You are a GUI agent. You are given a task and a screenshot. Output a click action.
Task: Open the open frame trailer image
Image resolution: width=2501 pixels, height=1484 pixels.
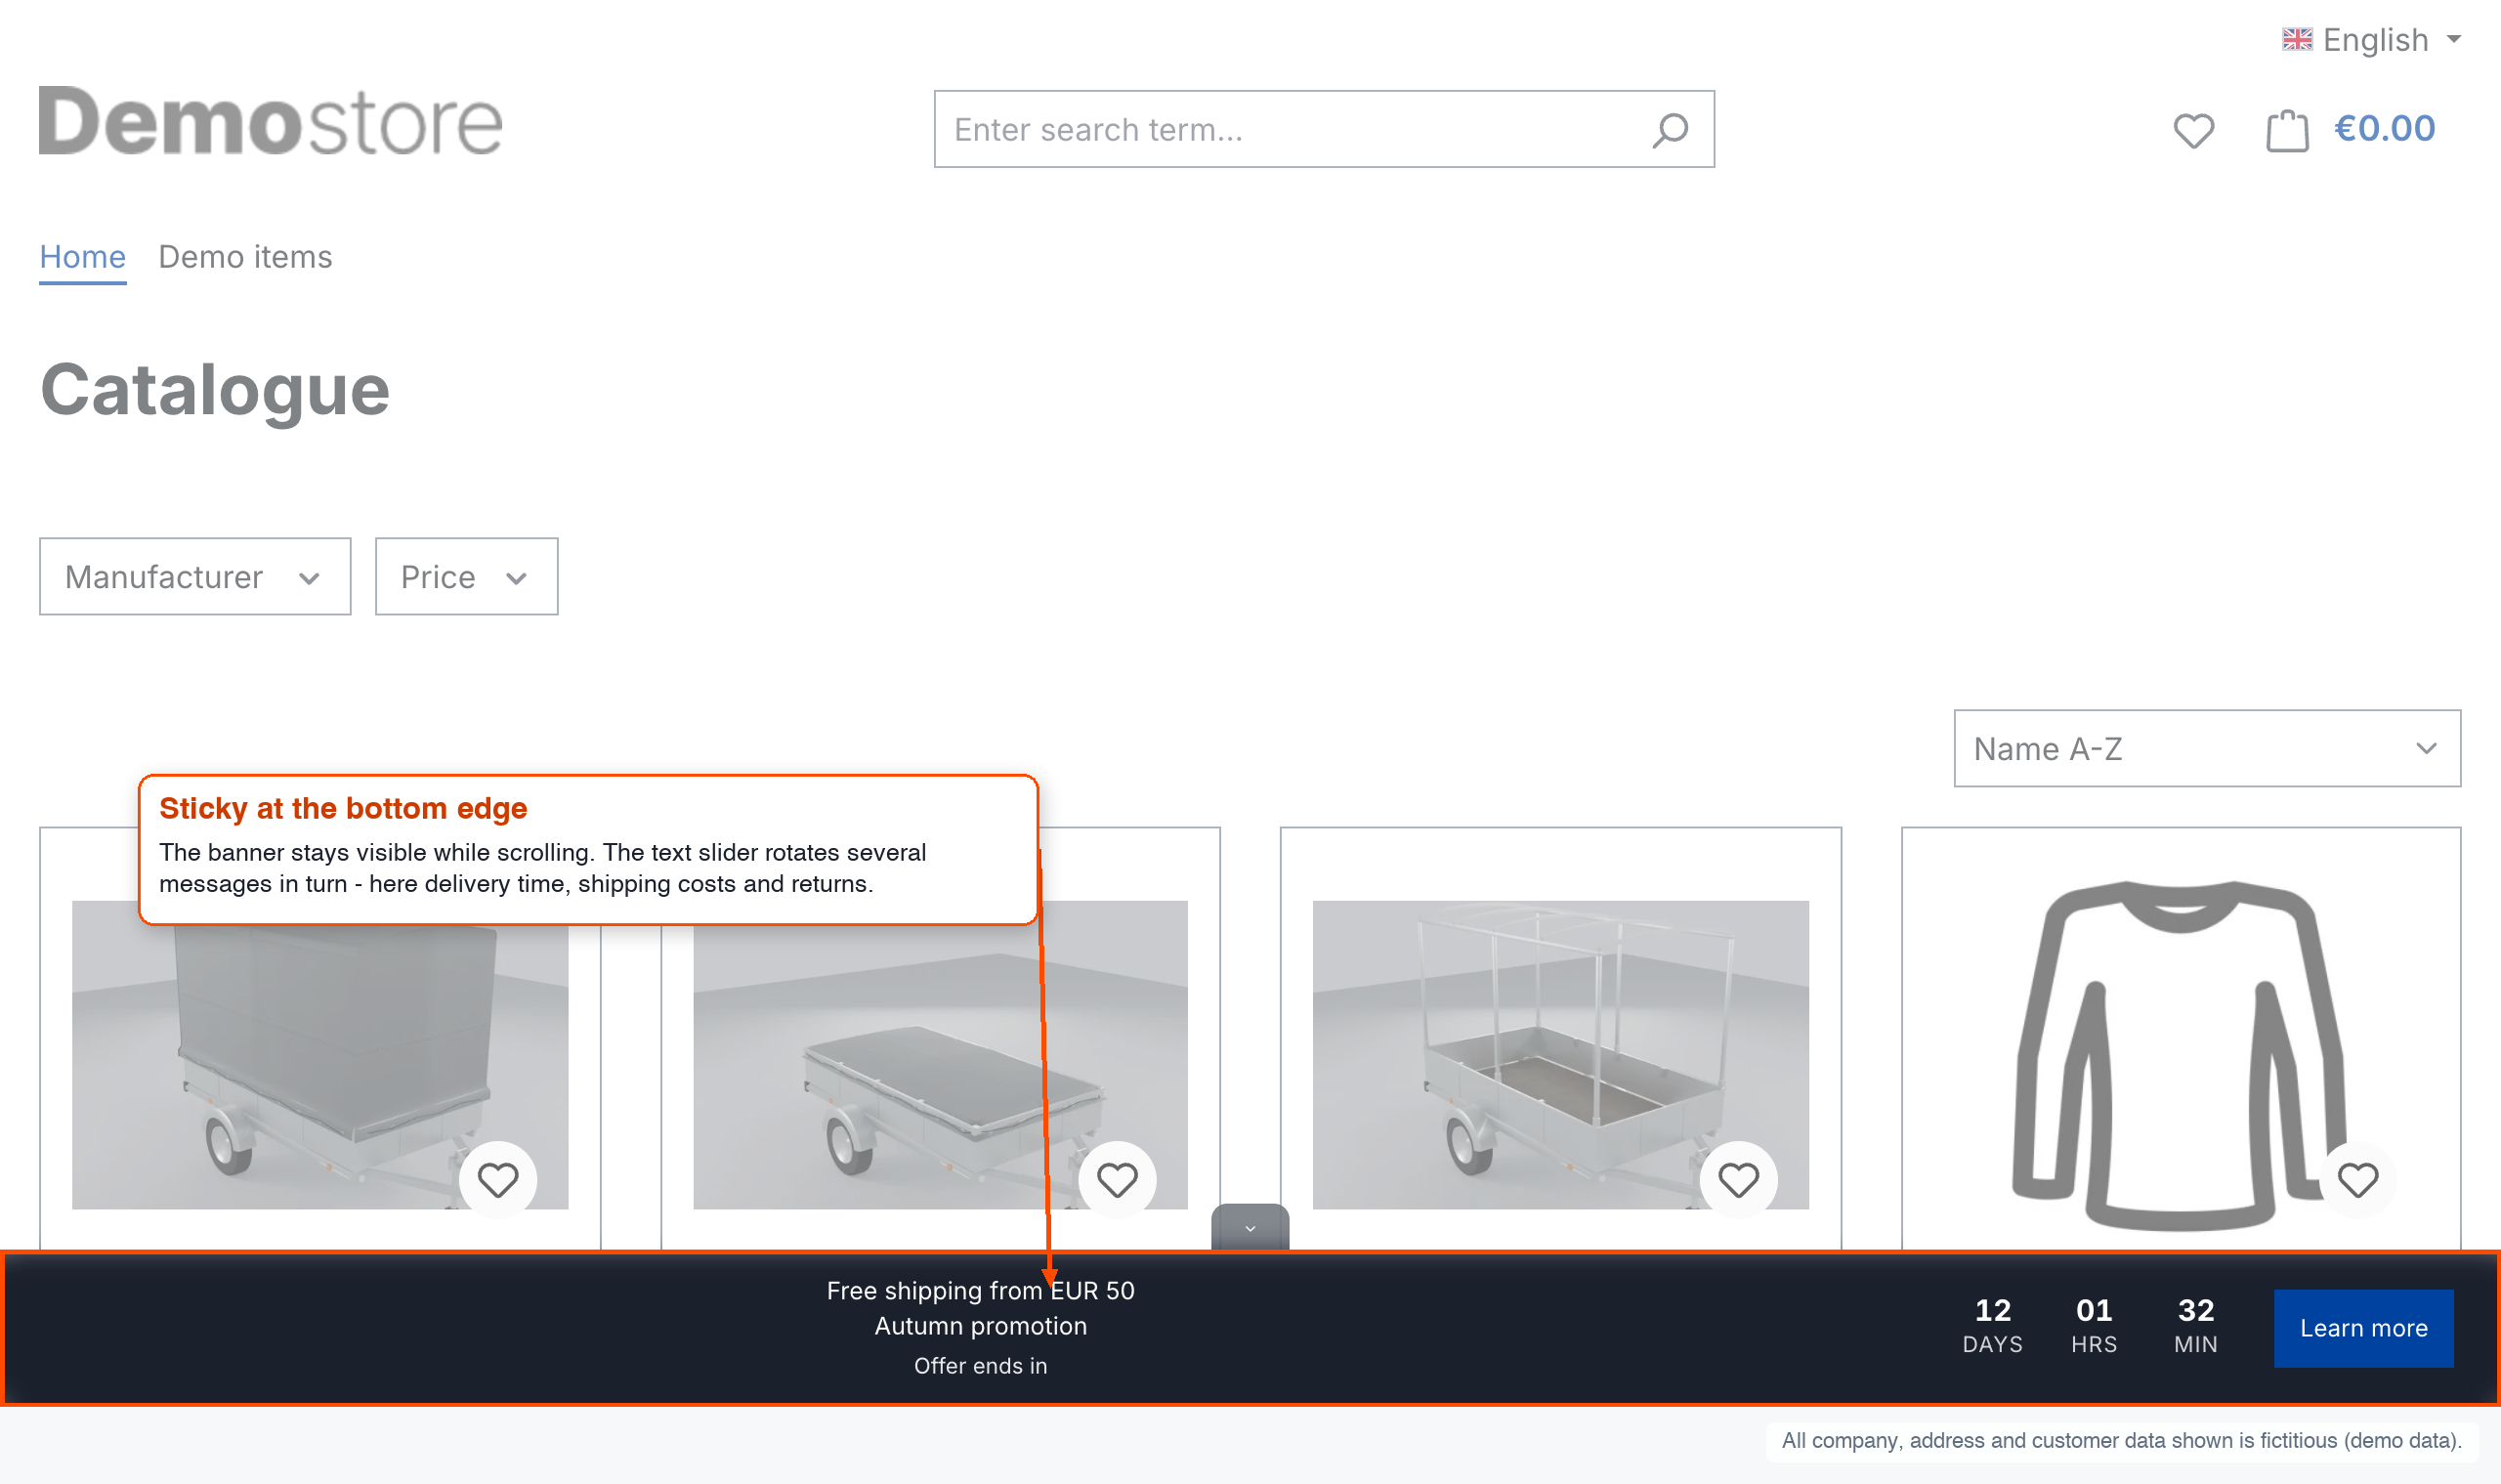point(1560,1054)
